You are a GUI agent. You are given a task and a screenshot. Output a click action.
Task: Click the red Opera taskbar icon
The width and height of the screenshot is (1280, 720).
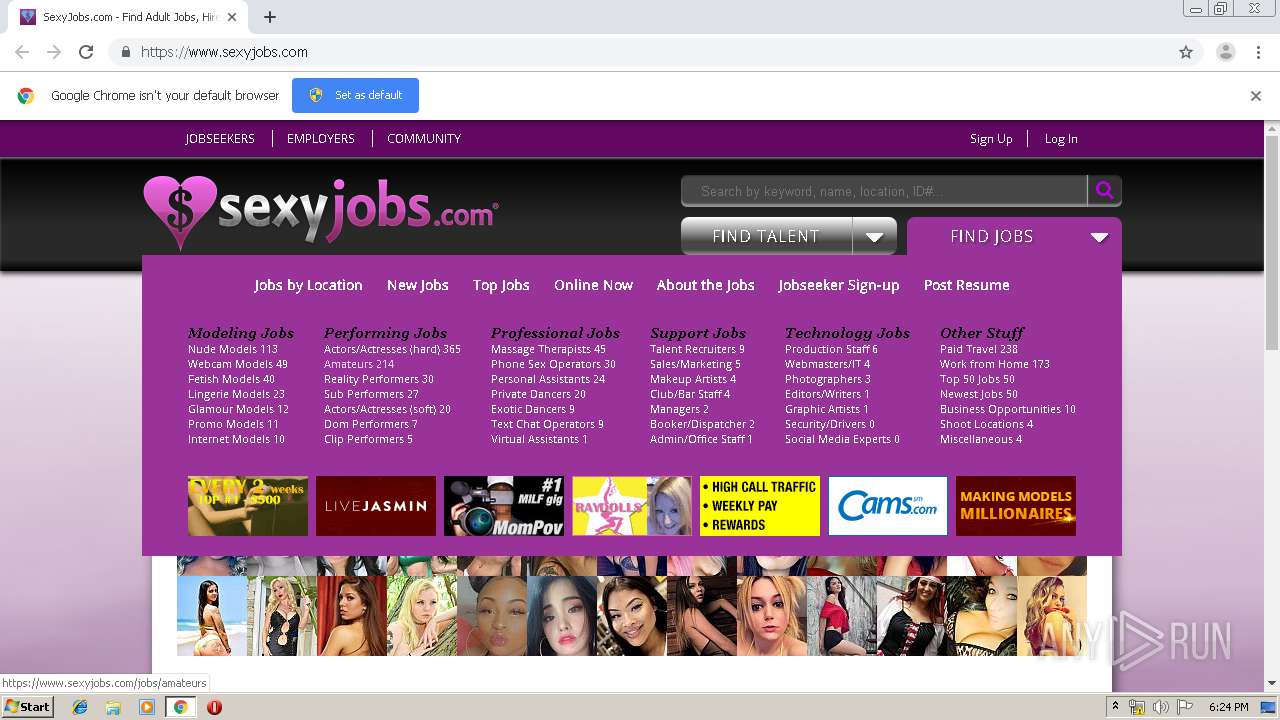(x=214, y=707)
